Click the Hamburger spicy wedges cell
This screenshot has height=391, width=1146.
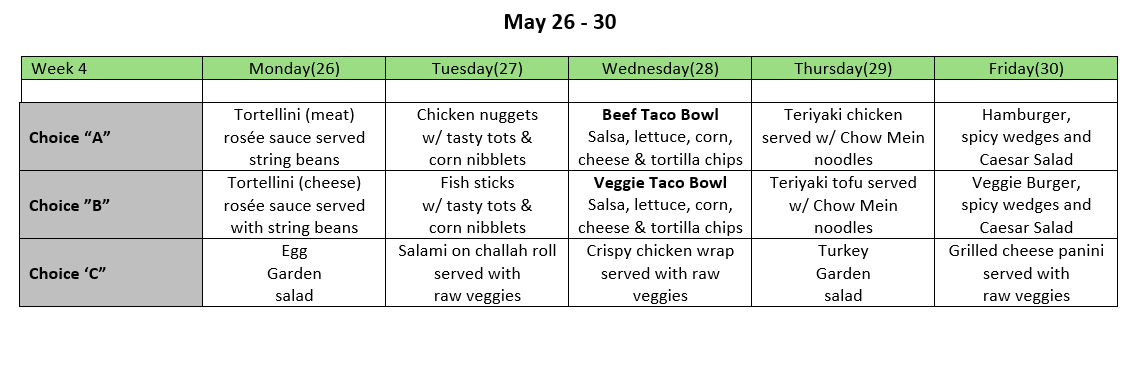[x=1026, y=137]
